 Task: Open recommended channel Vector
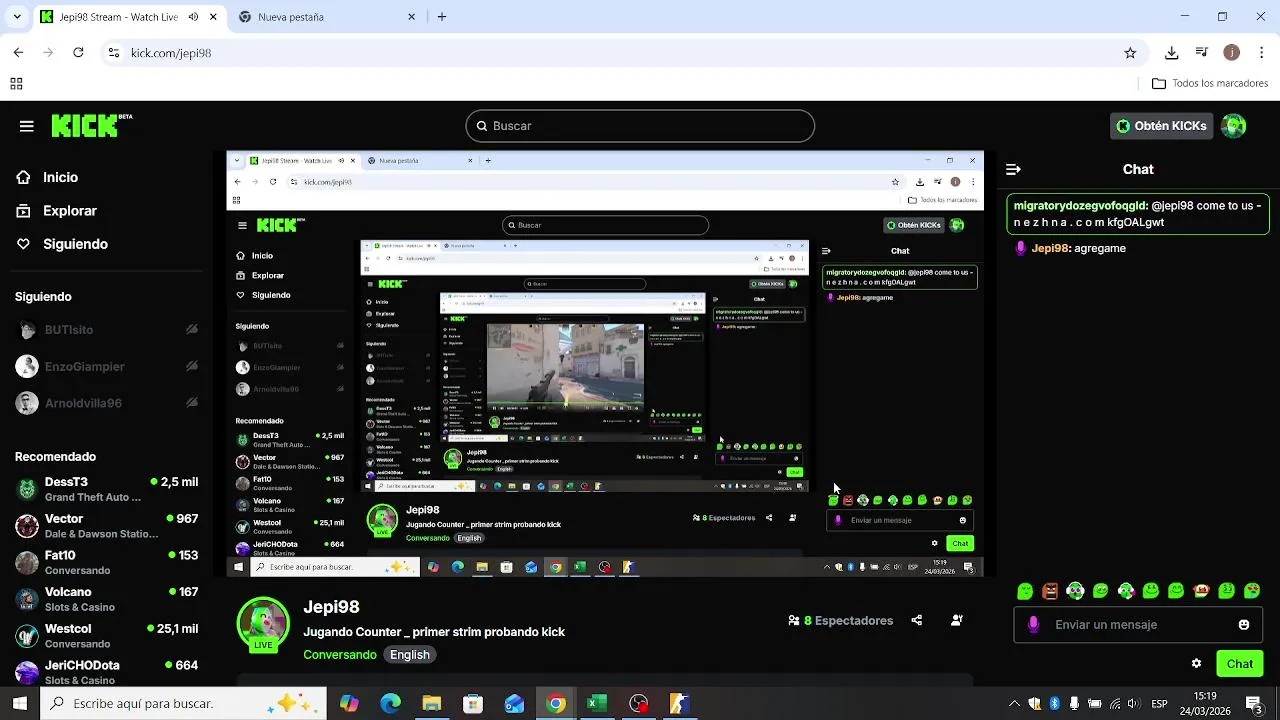pos(106,526)
